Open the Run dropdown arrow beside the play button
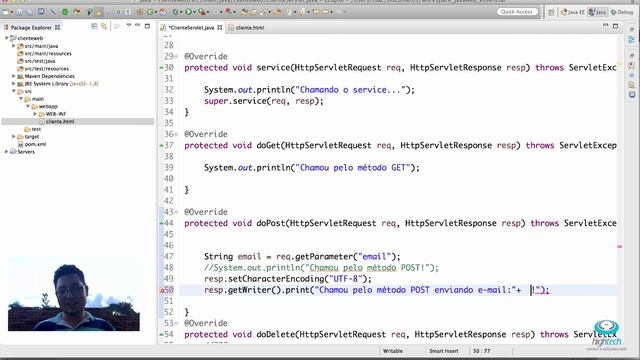 pos(194,12)
